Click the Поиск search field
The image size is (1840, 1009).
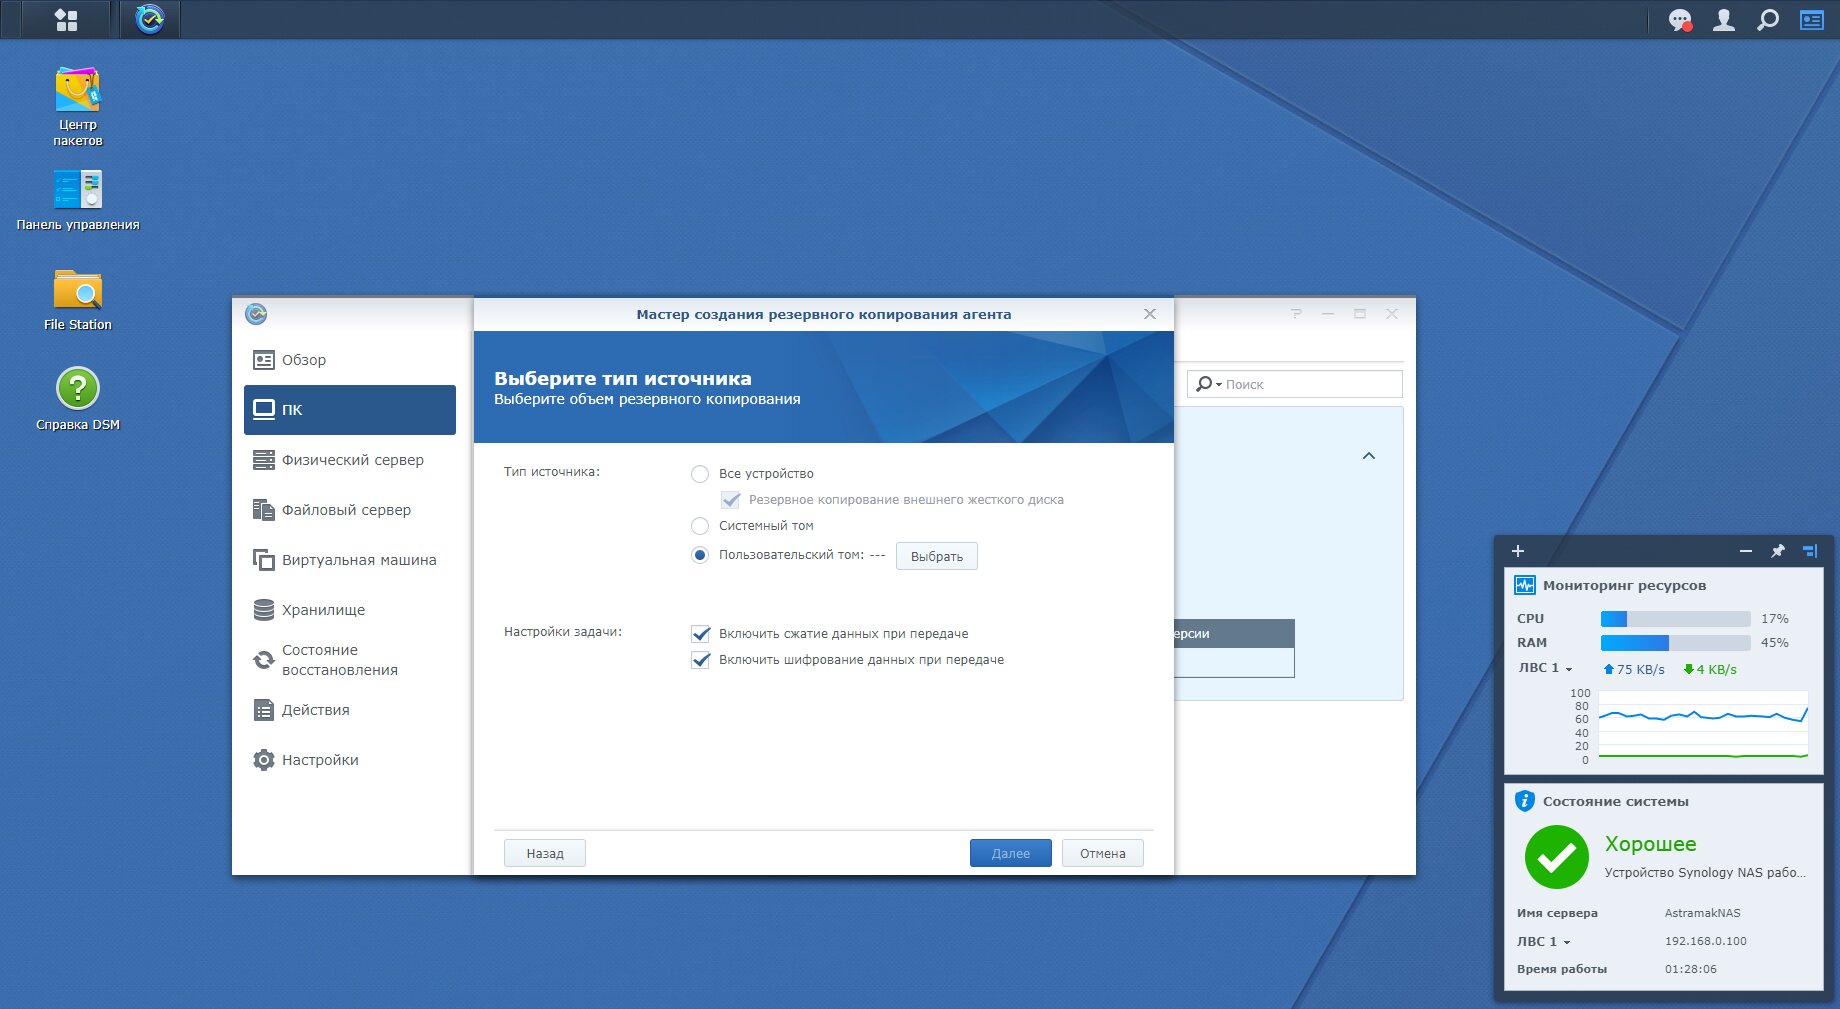[x=1295, y=384]
